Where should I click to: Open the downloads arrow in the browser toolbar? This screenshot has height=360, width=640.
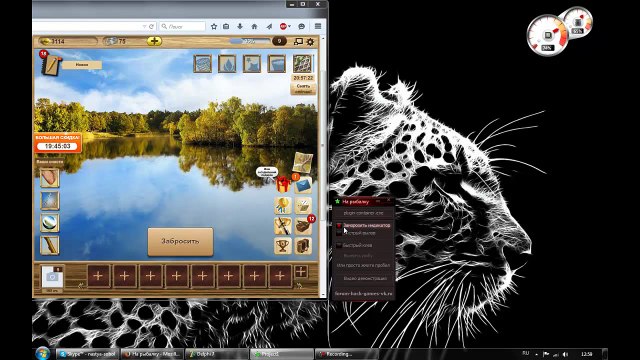pos(240,26)
